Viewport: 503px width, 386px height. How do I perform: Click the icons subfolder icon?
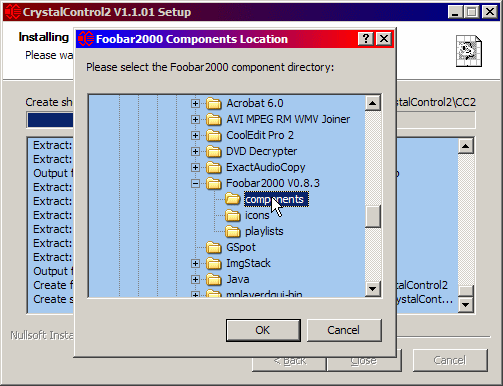(x=233, y=215)
